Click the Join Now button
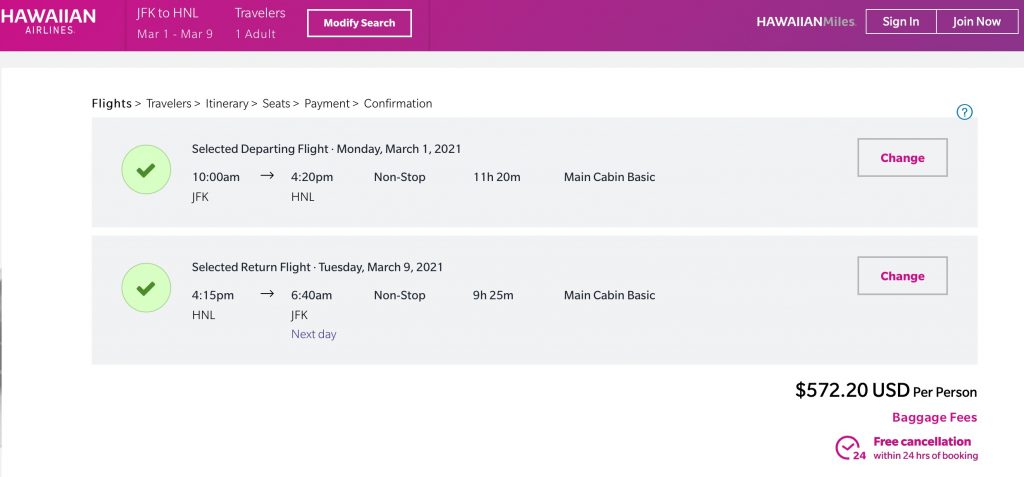The width and height of the screenshot is (1024, 477). (976, 22)
